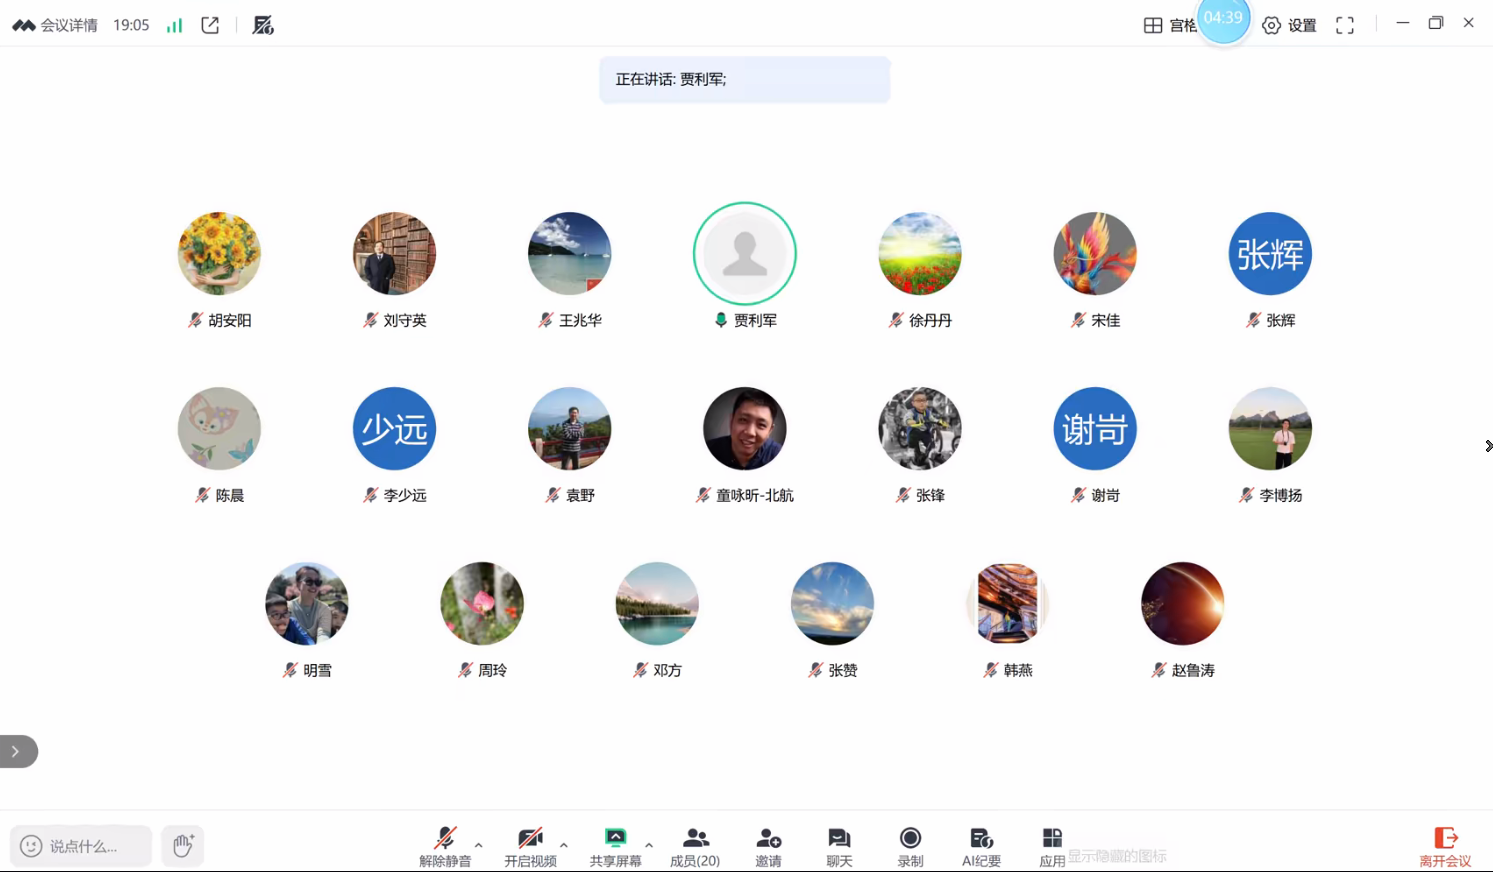Click the raise hand icon
Screen dimensions: 1493x872
[183, 846]
